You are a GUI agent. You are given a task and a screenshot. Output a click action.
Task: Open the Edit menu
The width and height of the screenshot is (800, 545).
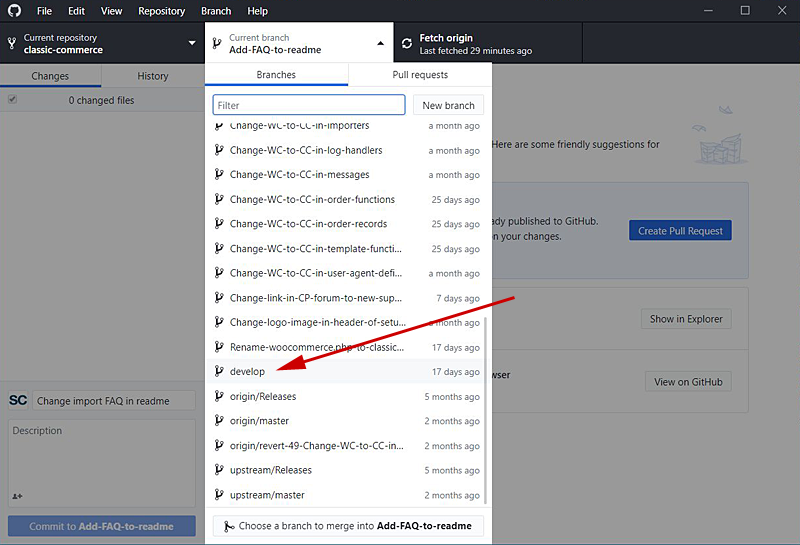click(x=77, y=11)
